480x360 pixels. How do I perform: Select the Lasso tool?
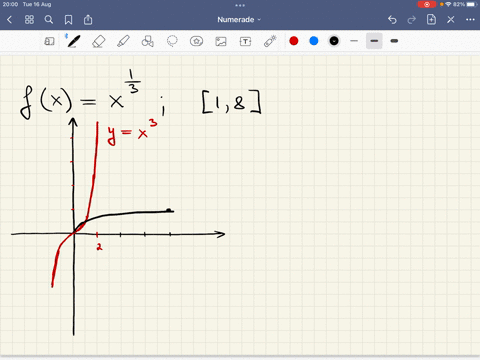[x=172, y=41]
